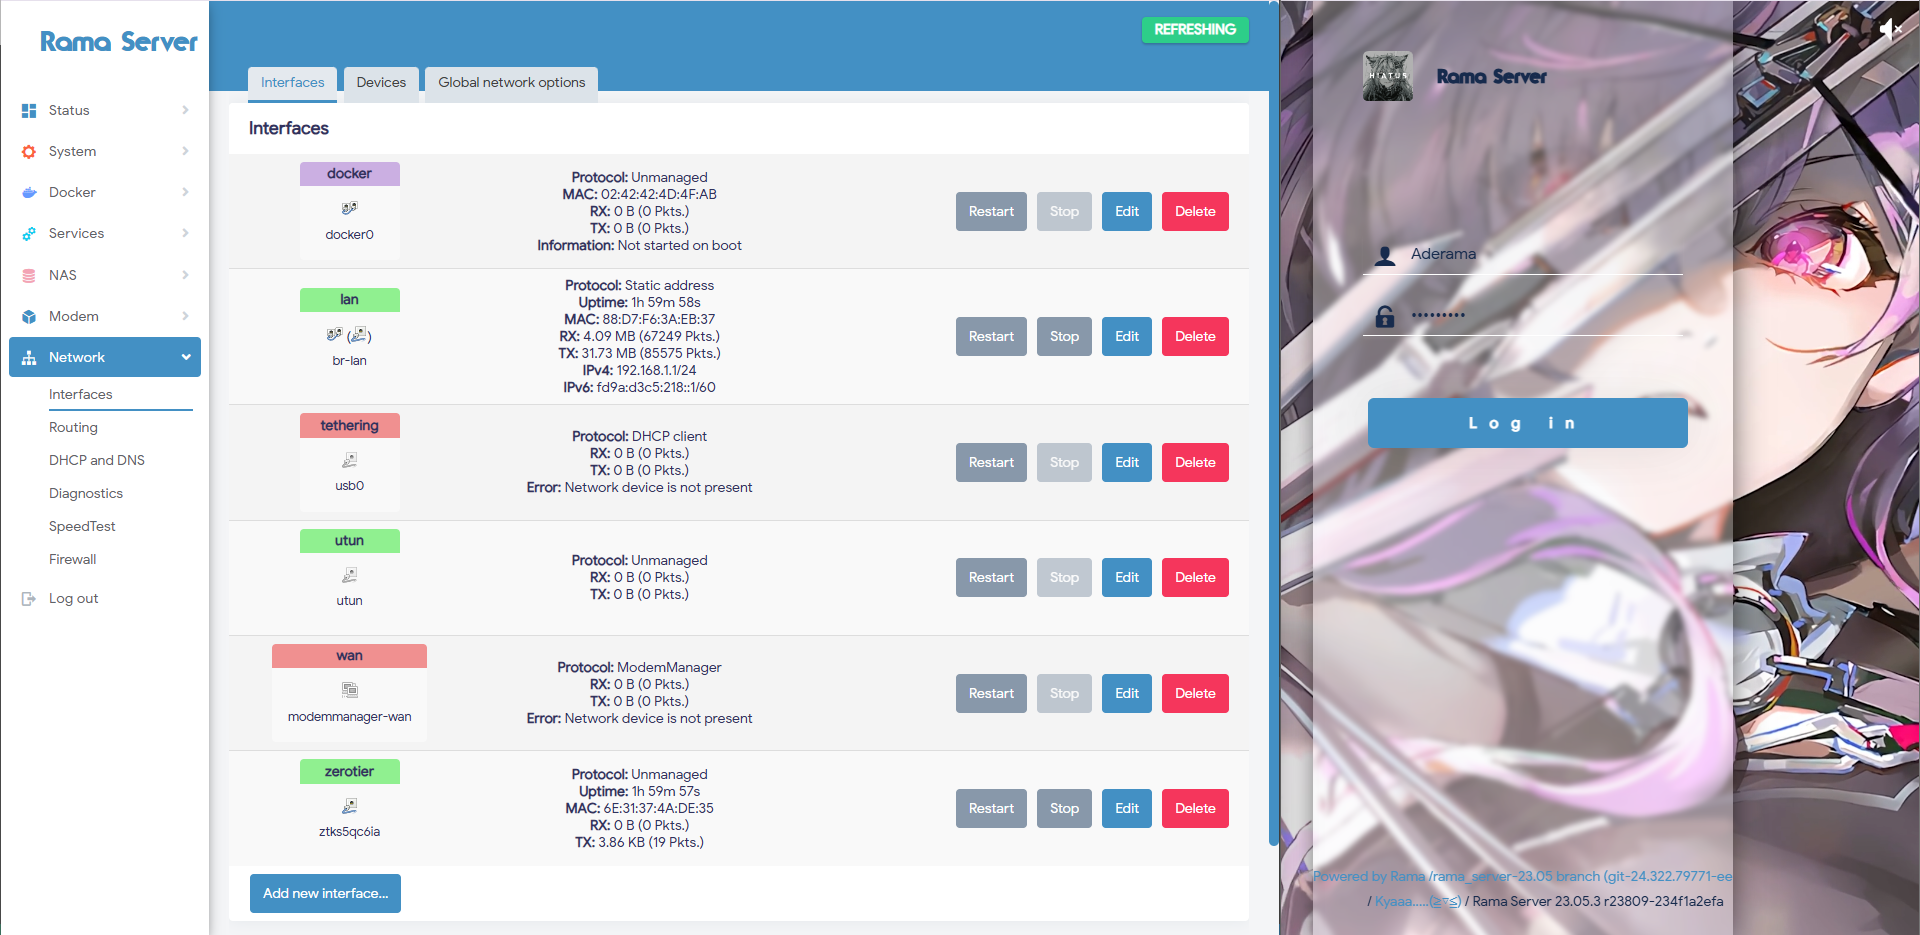Click the password lock icon on login

click(1385, 317)
